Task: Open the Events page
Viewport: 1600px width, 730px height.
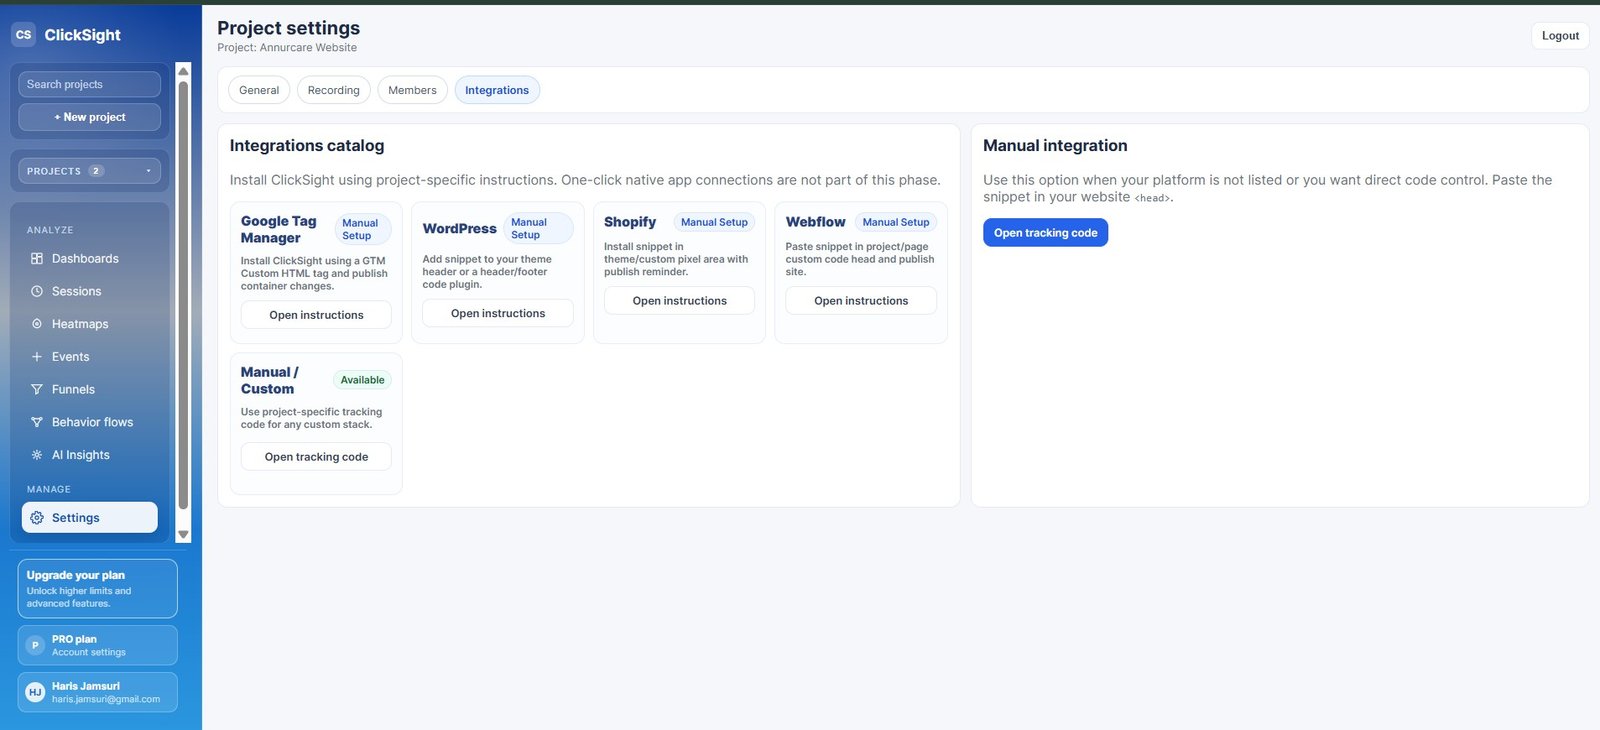Action: pos(89,357)
